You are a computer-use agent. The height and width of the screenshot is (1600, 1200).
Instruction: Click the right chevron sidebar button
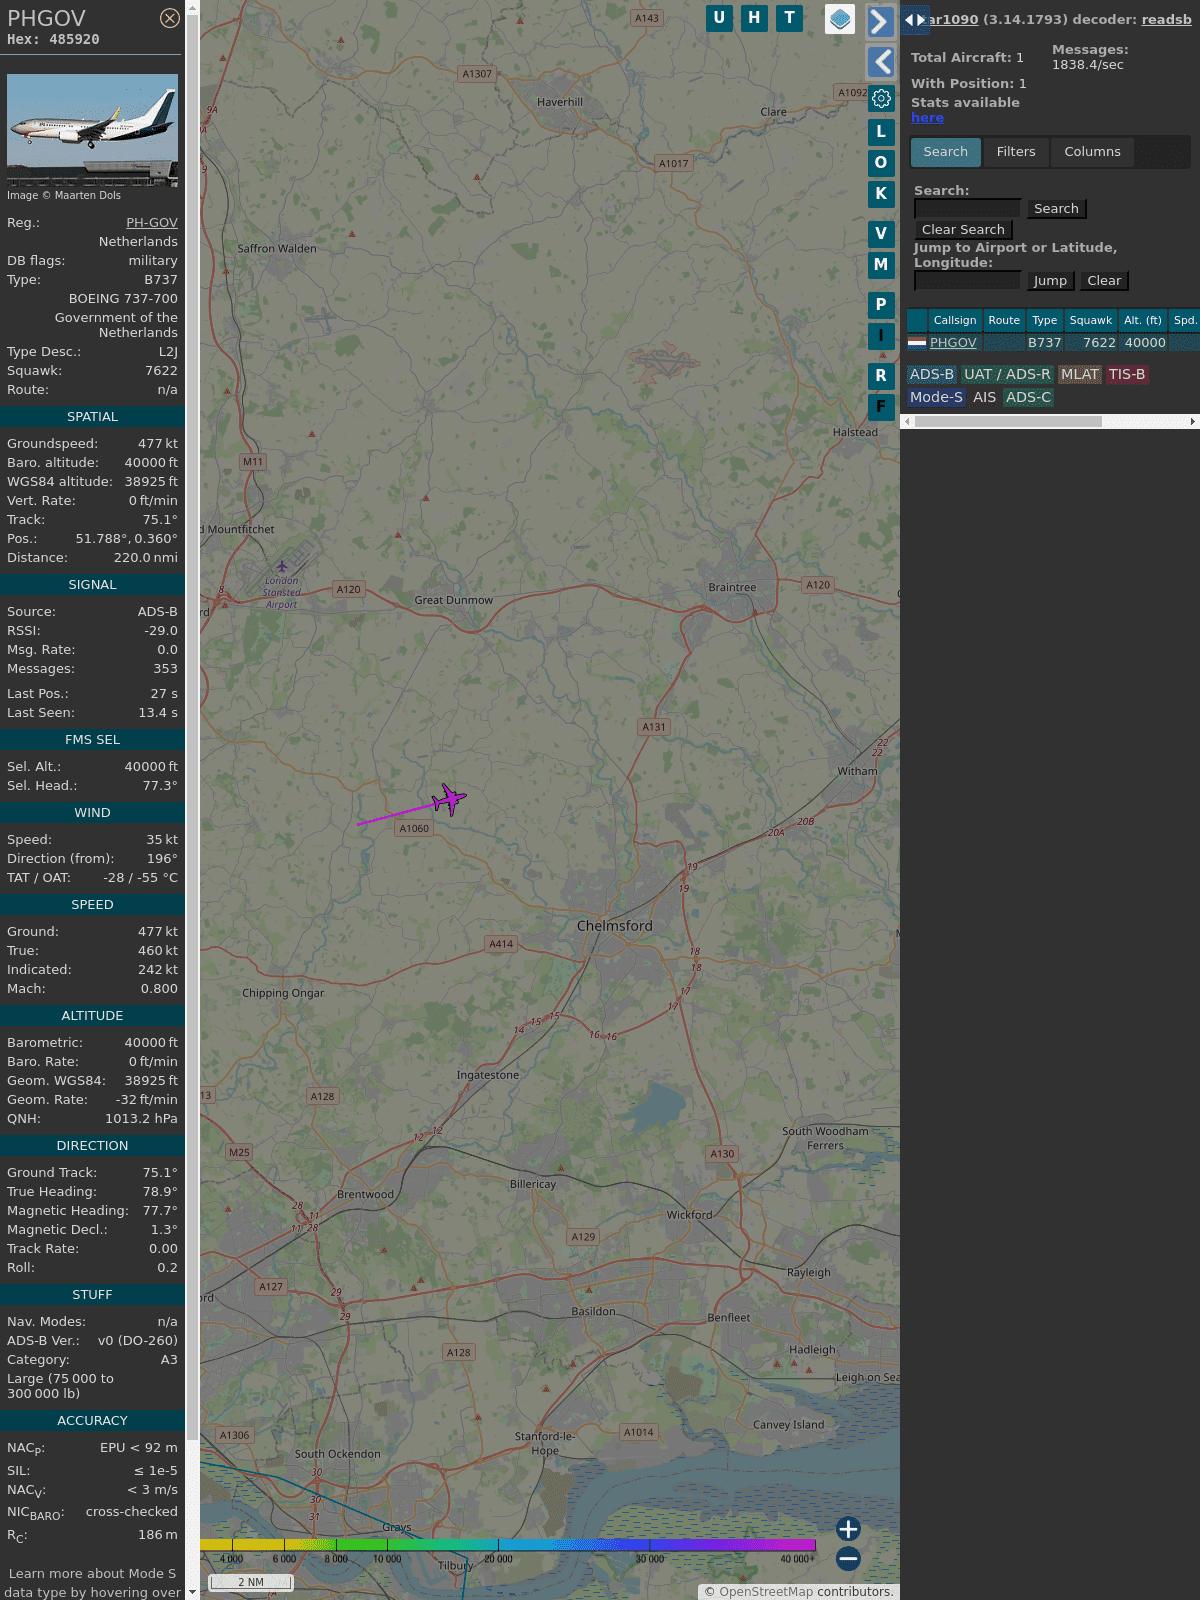coord(880,21)
